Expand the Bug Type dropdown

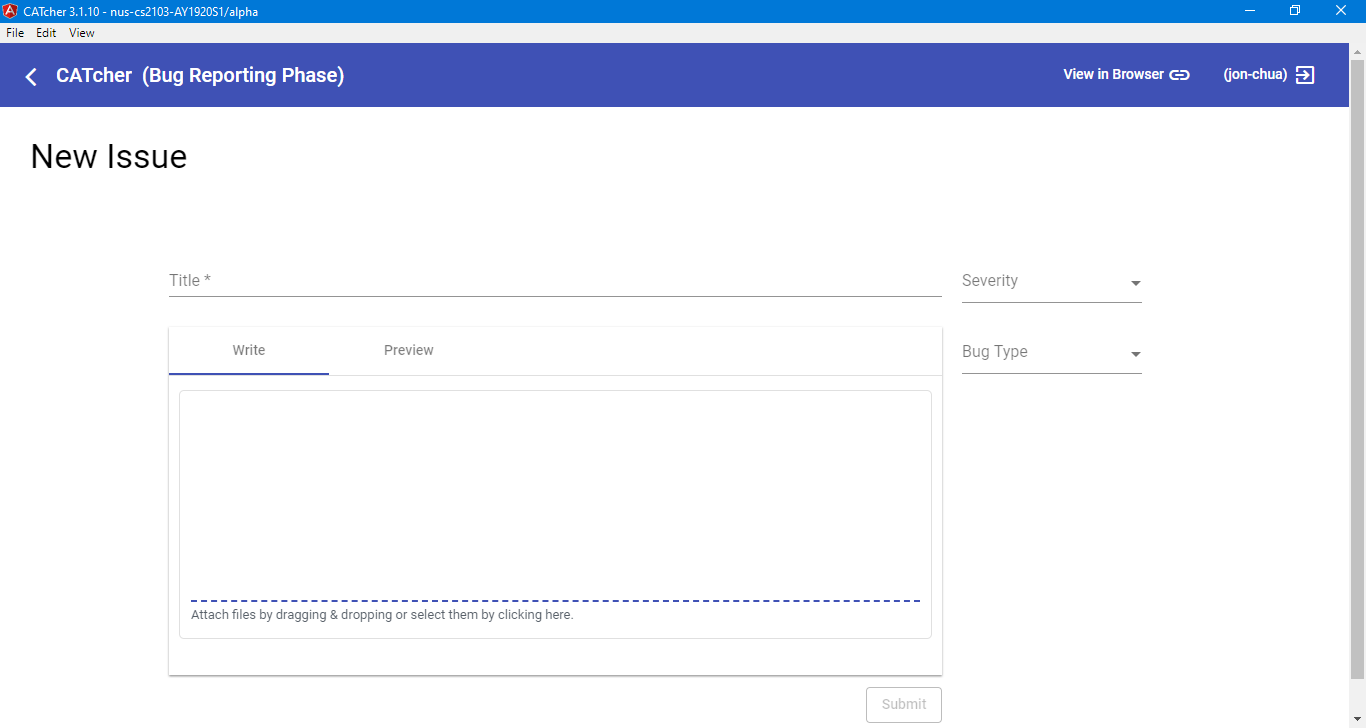(1051, 353)
